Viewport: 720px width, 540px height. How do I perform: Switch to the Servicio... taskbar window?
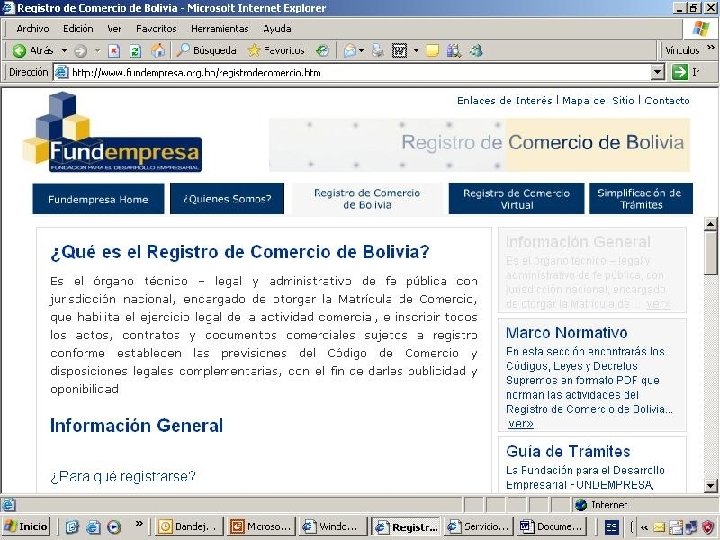pos(479,527)
